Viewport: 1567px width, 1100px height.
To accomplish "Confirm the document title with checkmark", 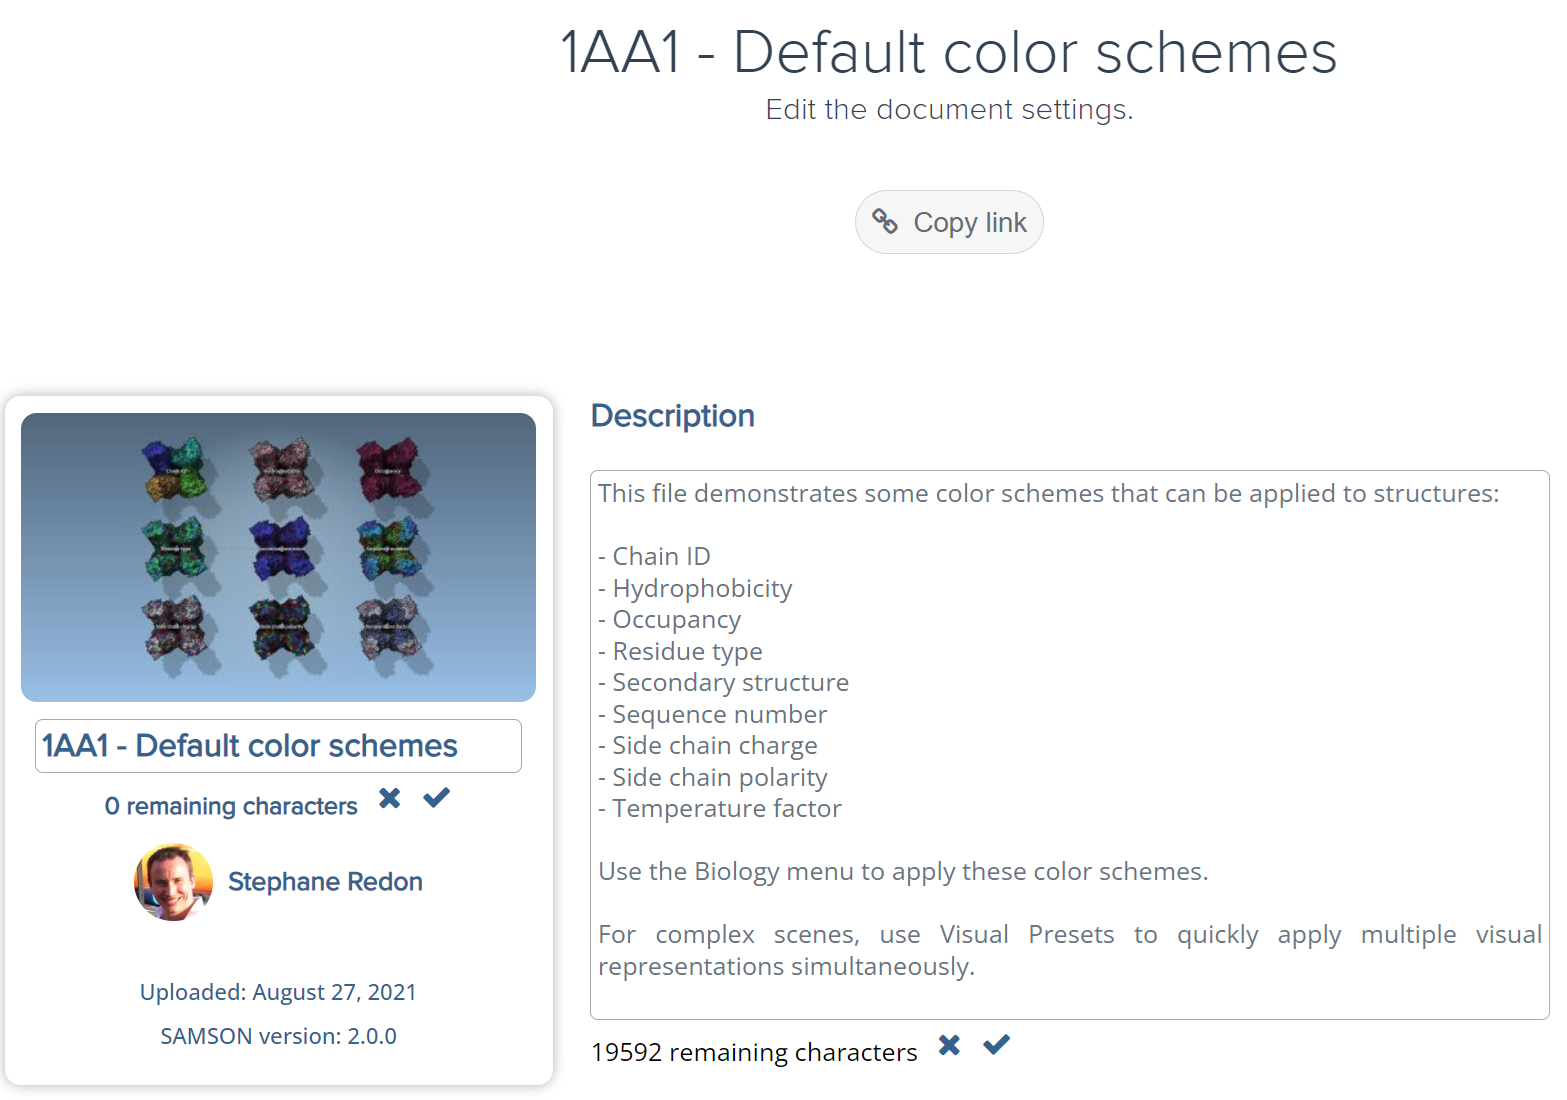I will coord(436,798).
